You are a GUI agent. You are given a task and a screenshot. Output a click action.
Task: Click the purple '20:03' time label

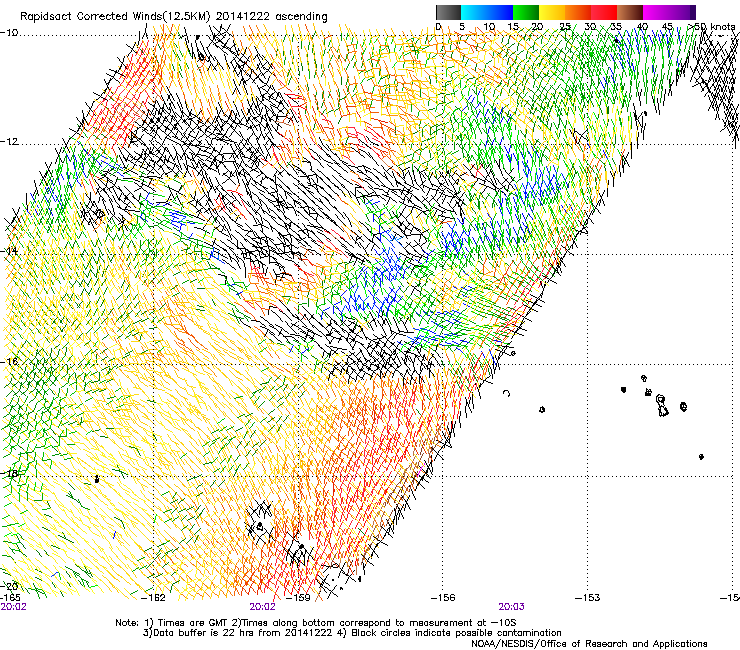click(512, 607)
